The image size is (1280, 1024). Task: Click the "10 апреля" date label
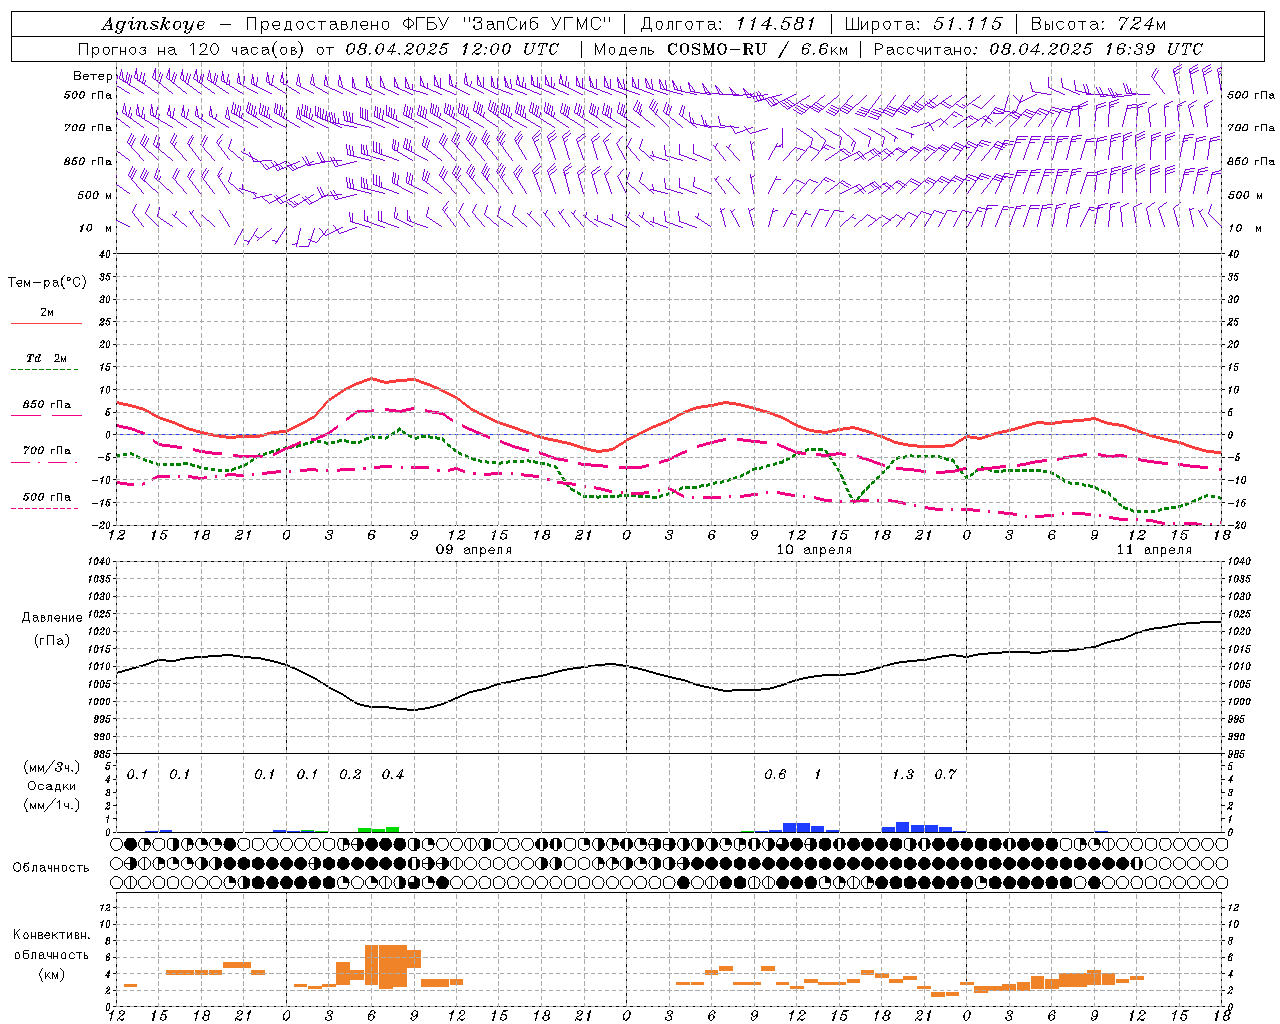pos(814,550)
